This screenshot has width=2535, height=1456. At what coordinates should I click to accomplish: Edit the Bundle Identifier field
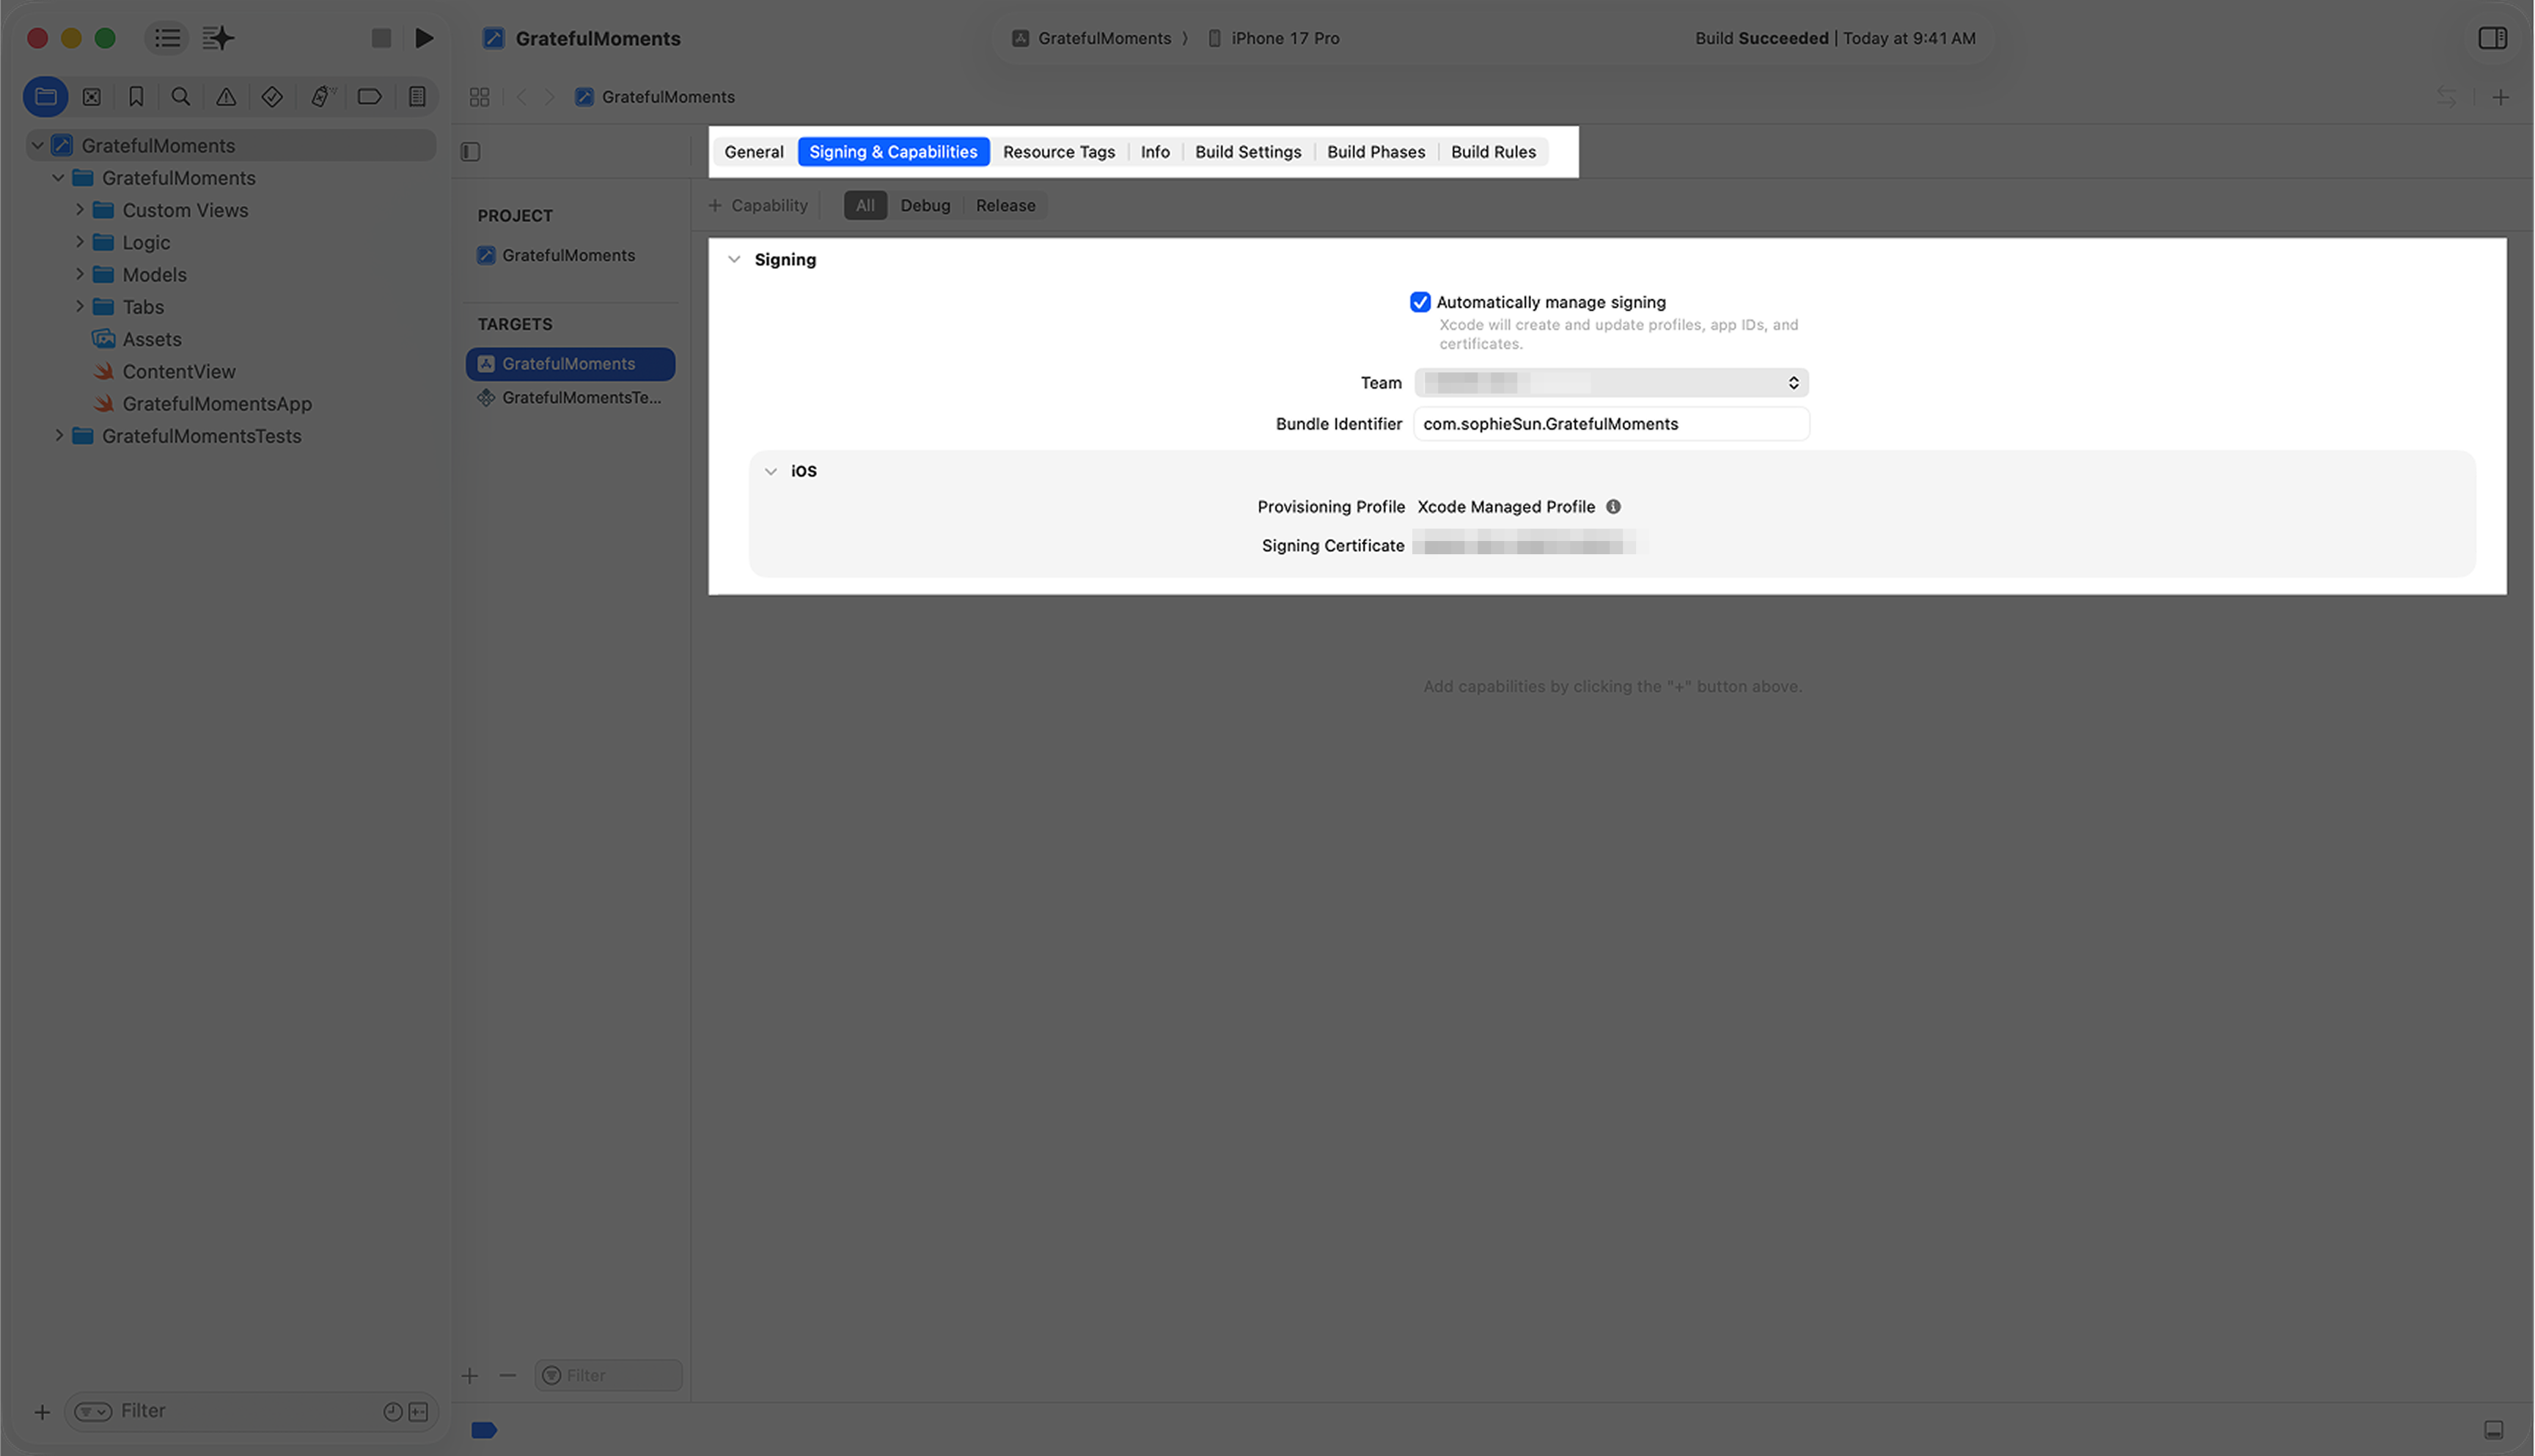1611,424
